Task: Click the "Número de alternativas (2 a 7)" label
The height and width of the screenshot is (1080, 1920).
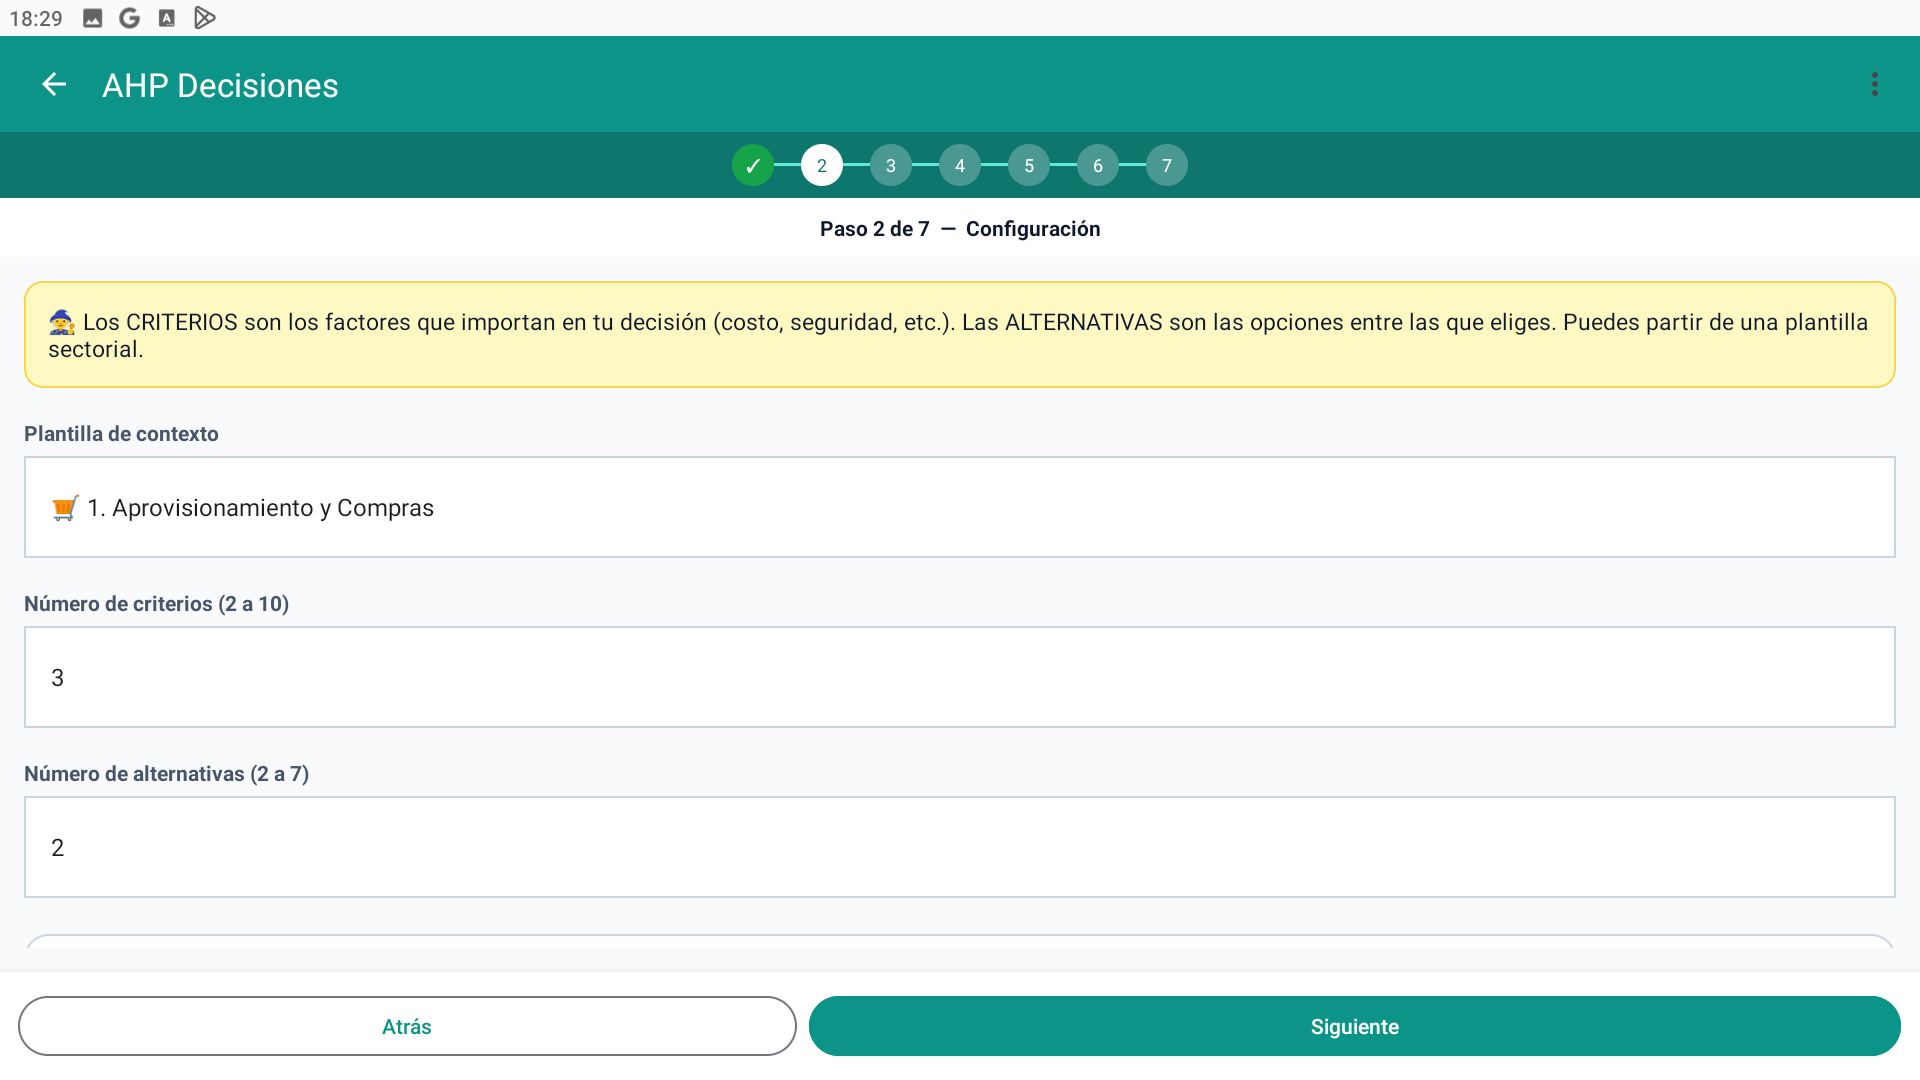Action: [x=166, y=774]
